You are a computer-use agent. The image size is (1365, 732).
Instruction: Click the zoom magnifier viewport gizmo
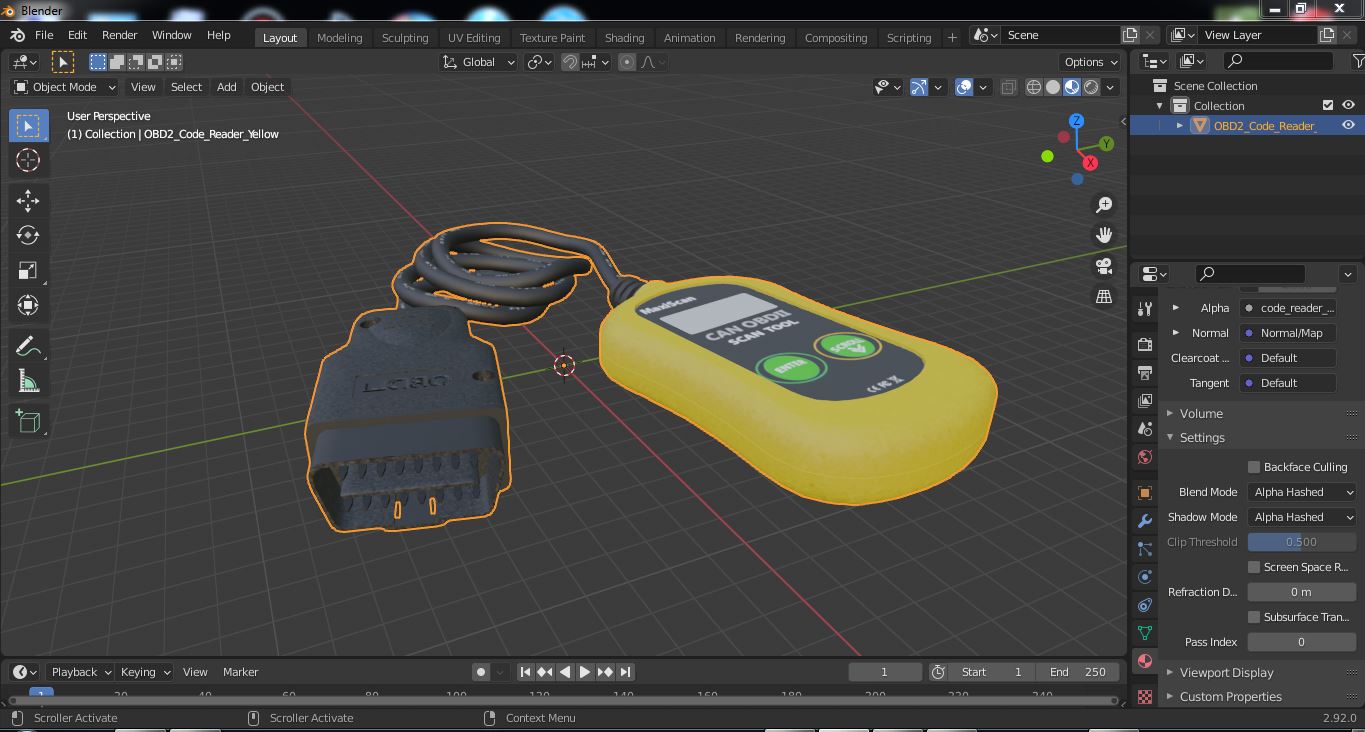tap(1104, 205)
